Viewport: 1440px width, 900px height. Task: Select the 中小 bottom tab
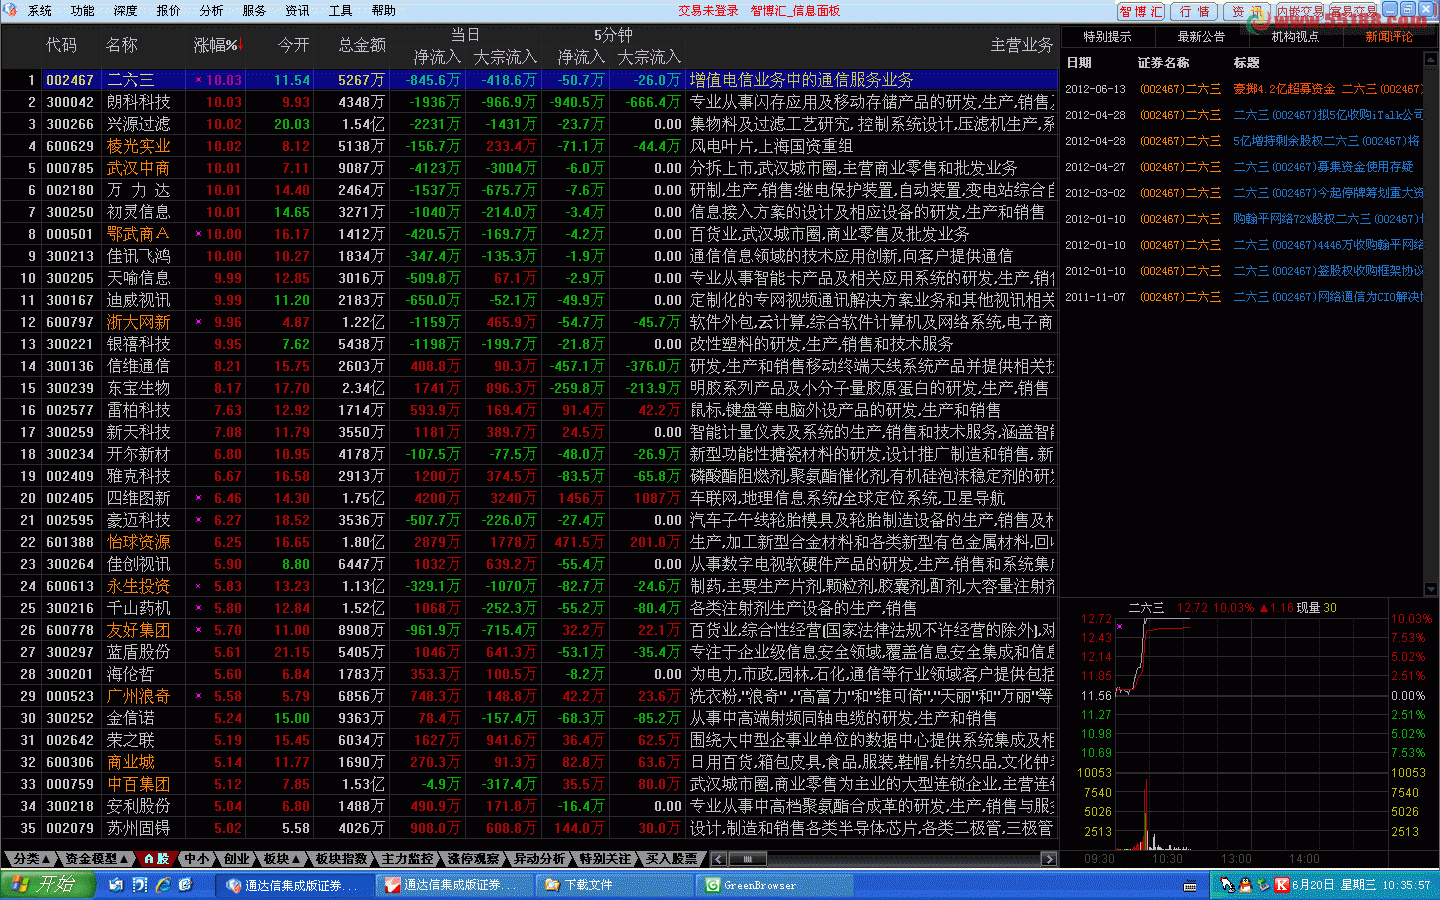coord(197,859)
